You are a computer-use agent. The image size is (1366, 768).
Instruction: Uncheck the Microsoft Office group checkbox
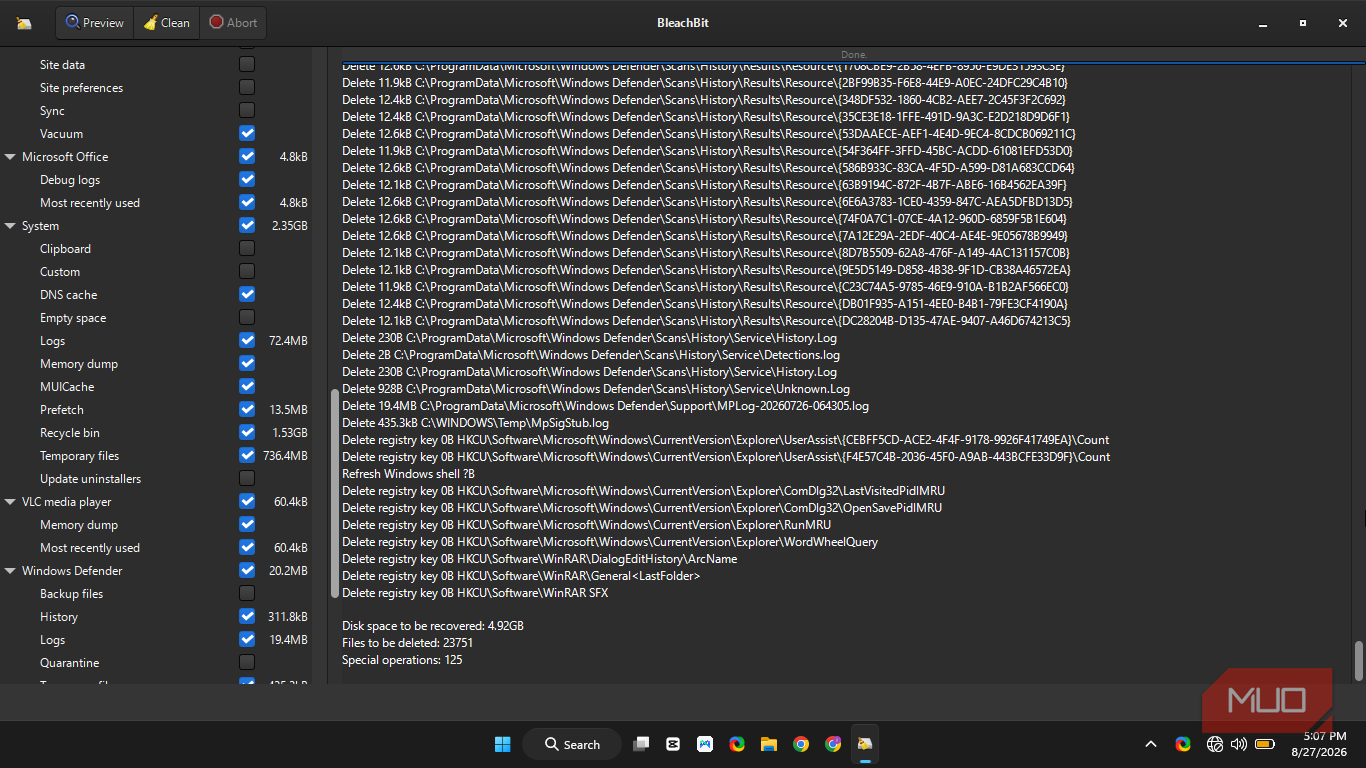pyautogui.click(x=247, y=157)
